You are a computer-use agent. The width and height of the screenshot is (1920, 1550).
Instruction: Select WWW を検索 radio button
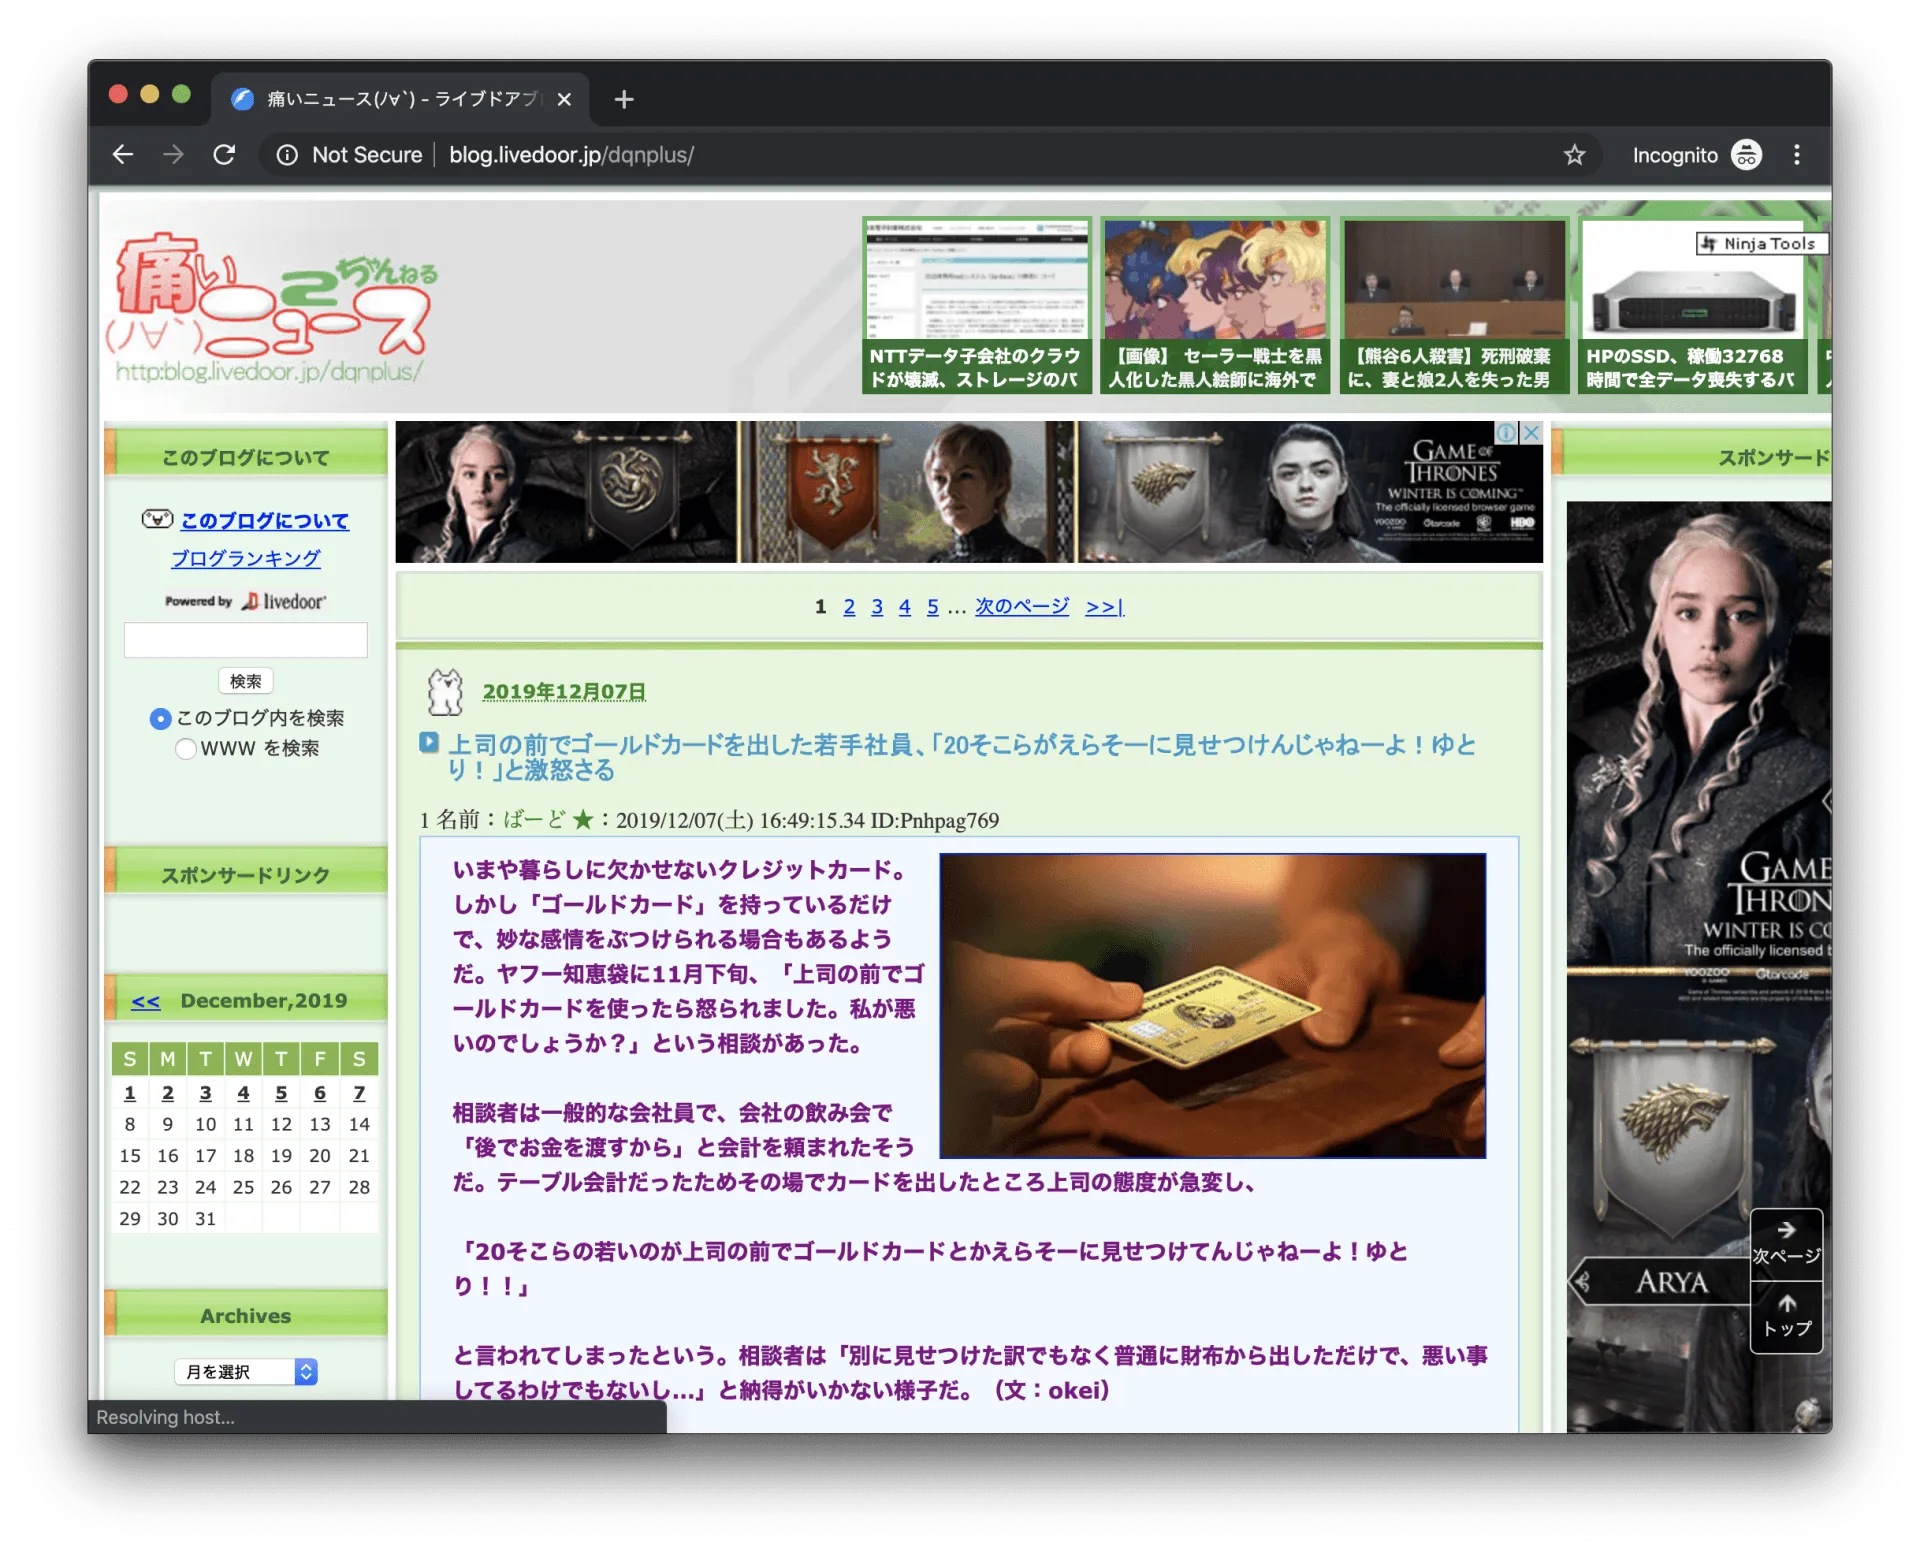[x=185, y=748]
